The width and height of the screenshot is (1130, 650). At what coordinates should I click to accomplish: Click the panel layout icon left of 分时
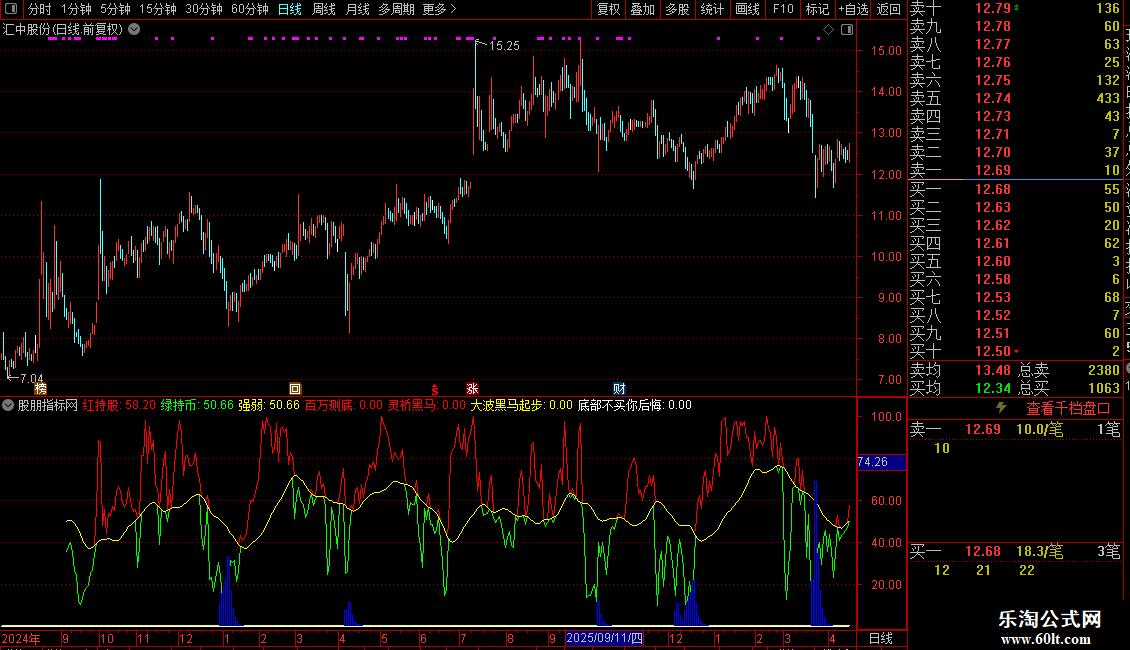click(11, 9)
